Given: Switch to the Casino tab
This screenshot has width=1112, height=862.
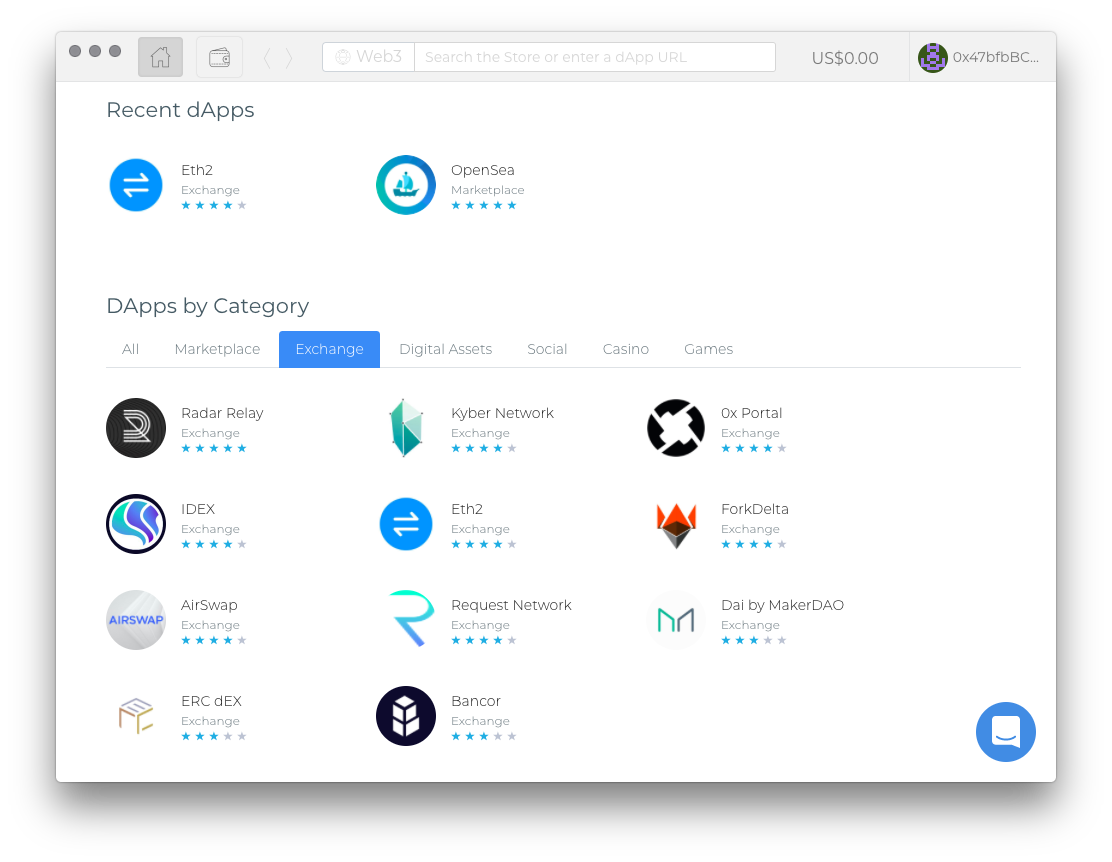Looking at the screenshot, I should point(626,349).
